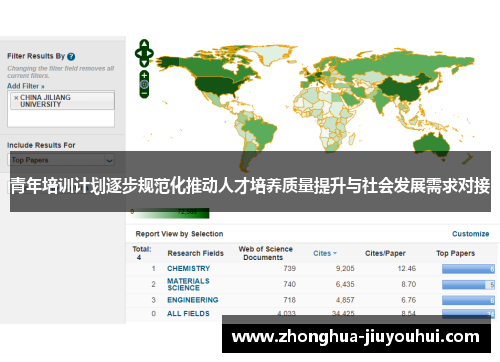Expand the Top Papers dropdown
Image resolution: width=500 pixels, height=362 pixels.
[x=109, y=160]
